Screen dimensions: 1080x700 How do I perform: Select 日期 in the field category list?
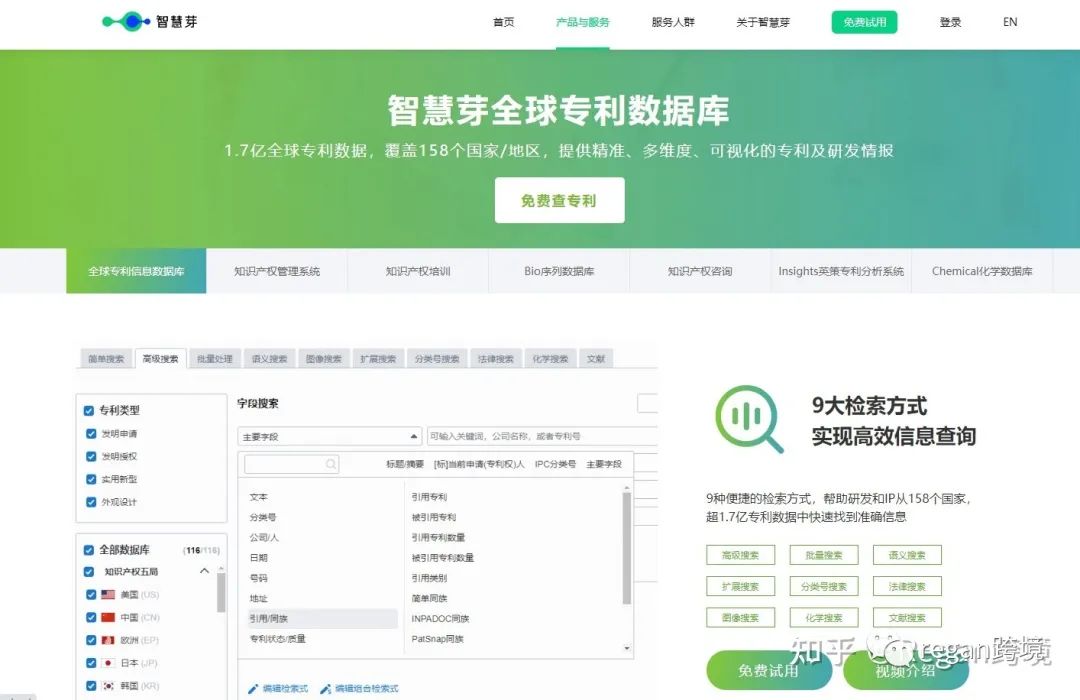[258, 557]
